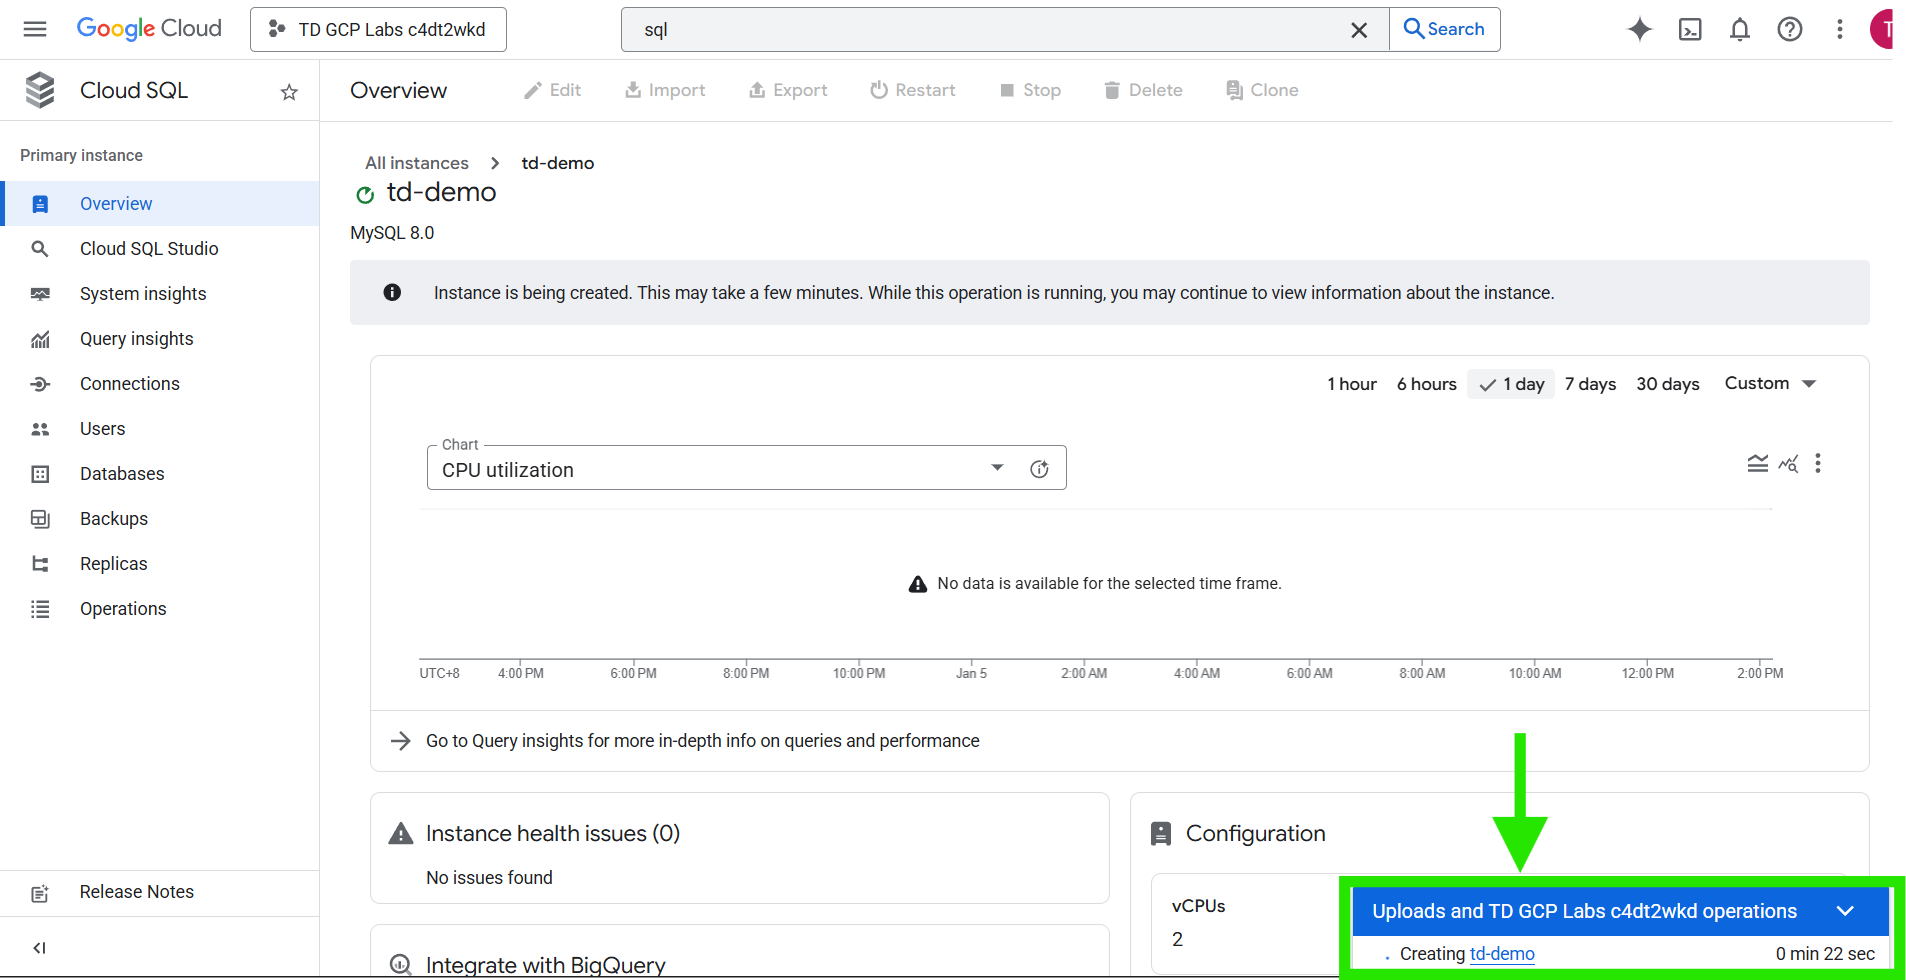Image resolution: width=1906 pixels, height=980 pixels.
Task: Open the notifications bell
Action: (1740, 30)
